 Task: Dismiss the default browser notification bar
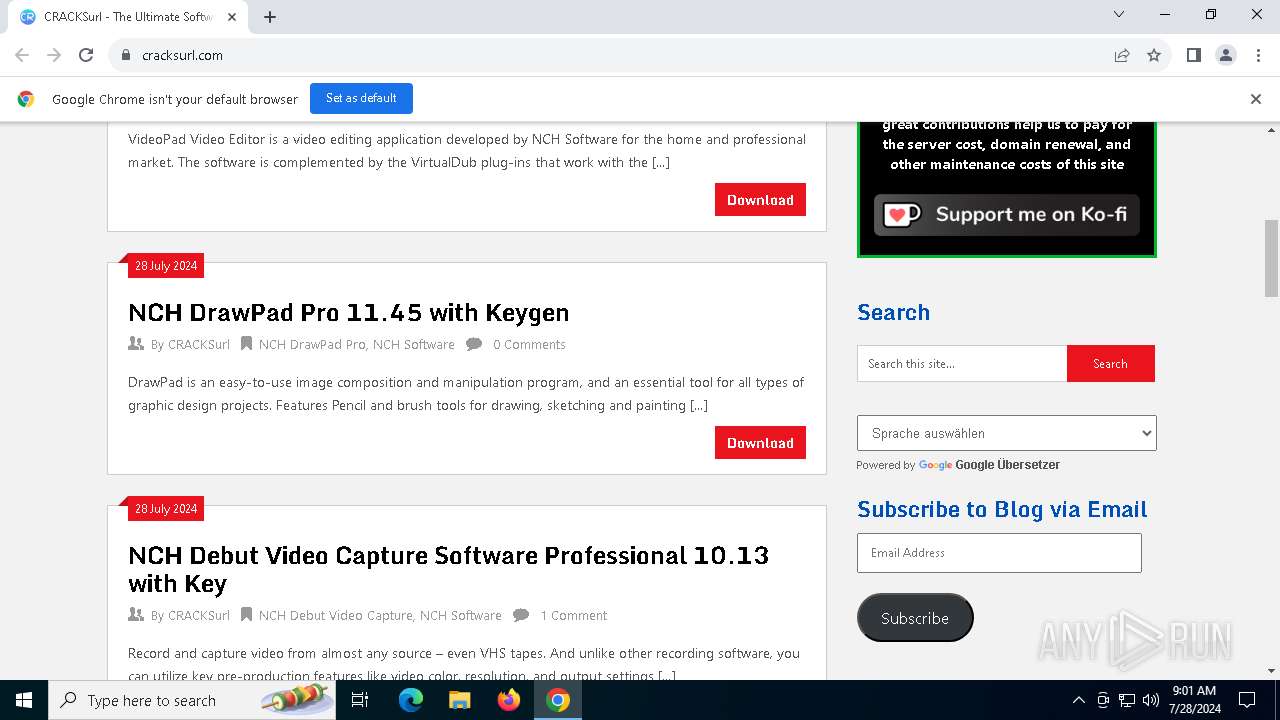coord(1256,98)
